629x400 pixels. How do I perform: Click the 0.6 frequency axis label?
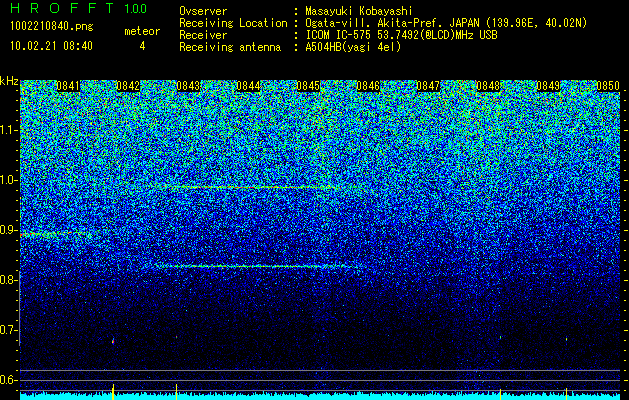pyautogui.click(x=8, y=380)
